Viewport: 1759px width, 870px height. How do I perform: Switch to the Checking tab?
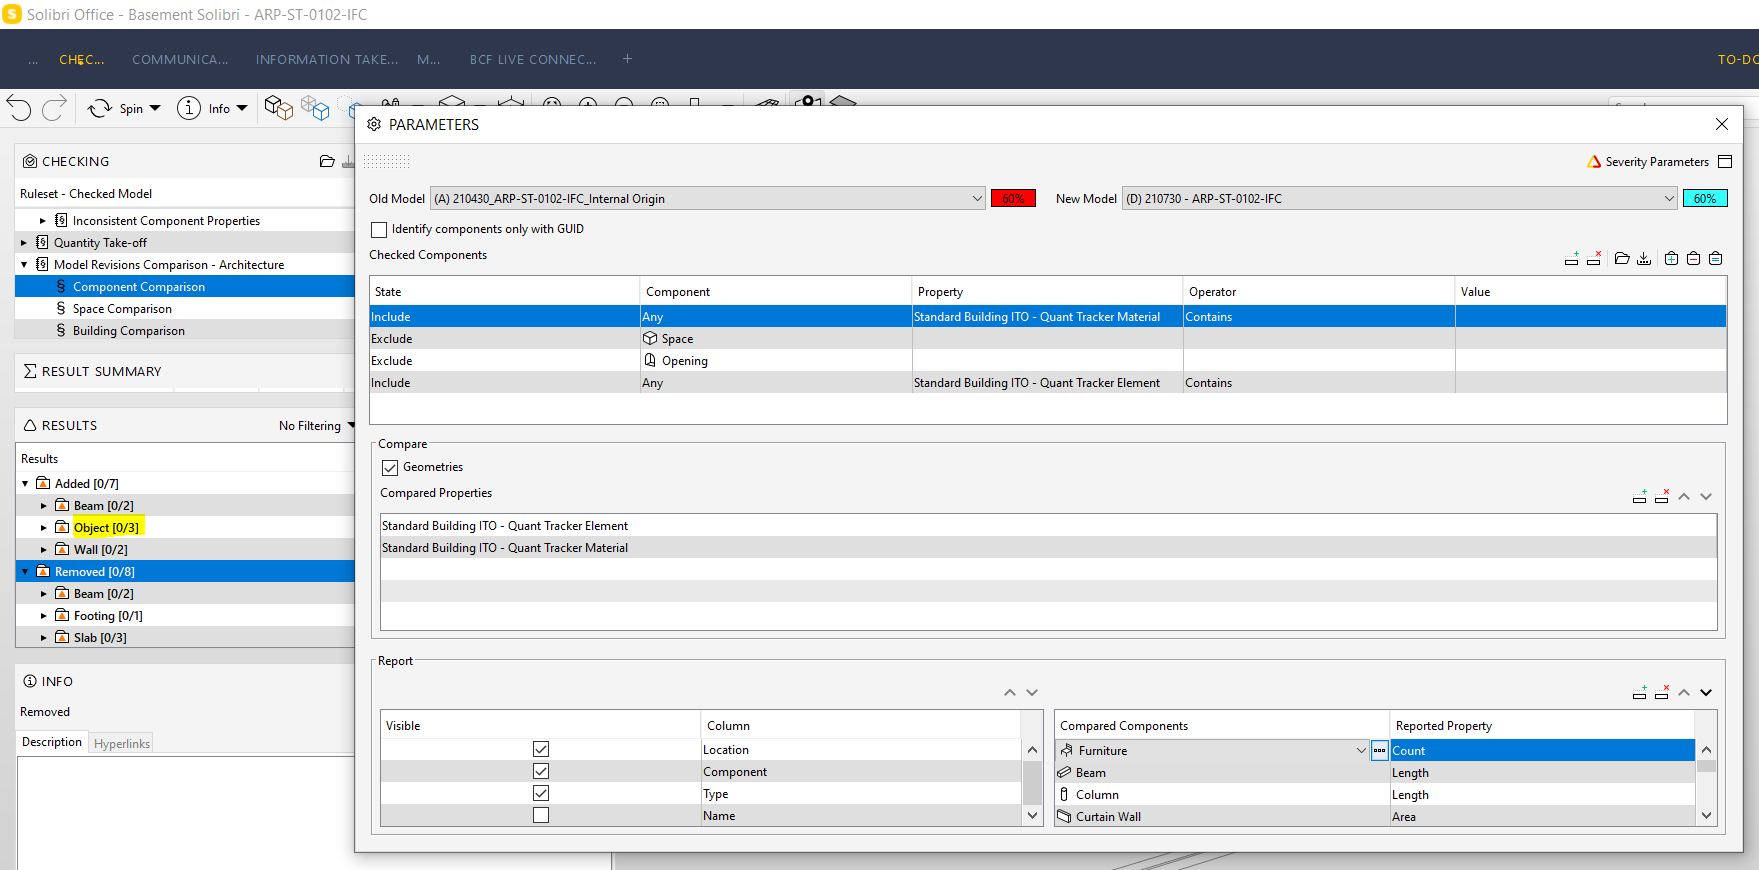(x=81, y=60)
